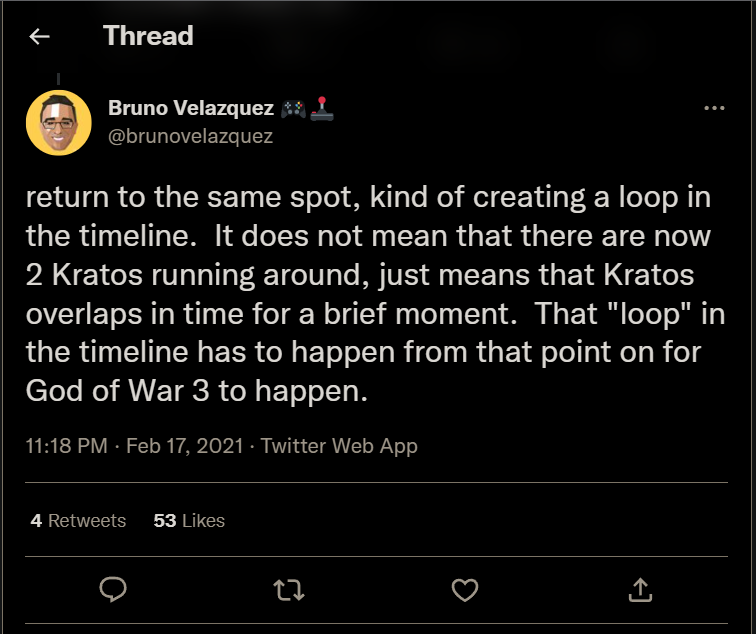756x634 pixels.
Task: Open the Twitter Web App source link
Action: (339, 447)
